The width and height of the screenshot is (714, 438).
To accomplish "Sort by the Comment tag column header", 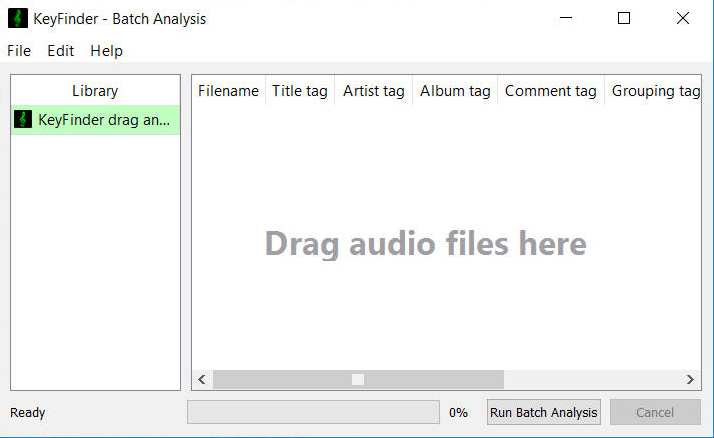I will click(551, 91).
